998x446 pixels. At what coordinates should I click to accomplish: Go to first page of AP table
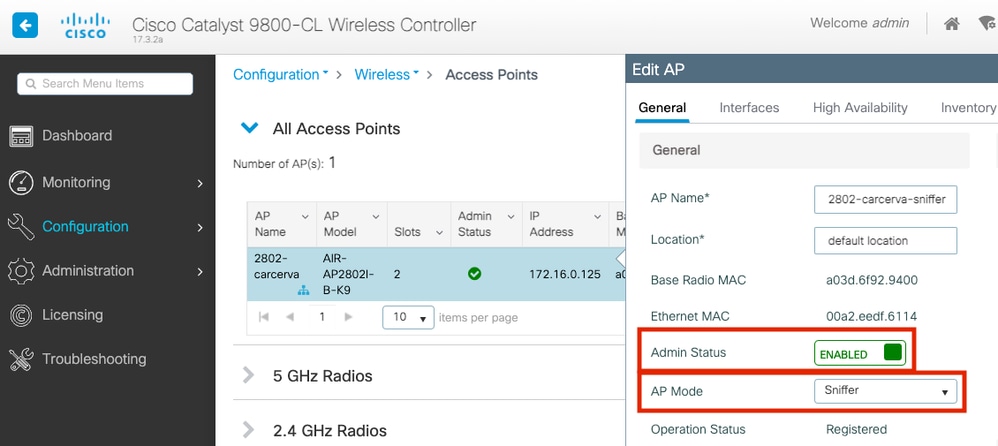[264, 316]
